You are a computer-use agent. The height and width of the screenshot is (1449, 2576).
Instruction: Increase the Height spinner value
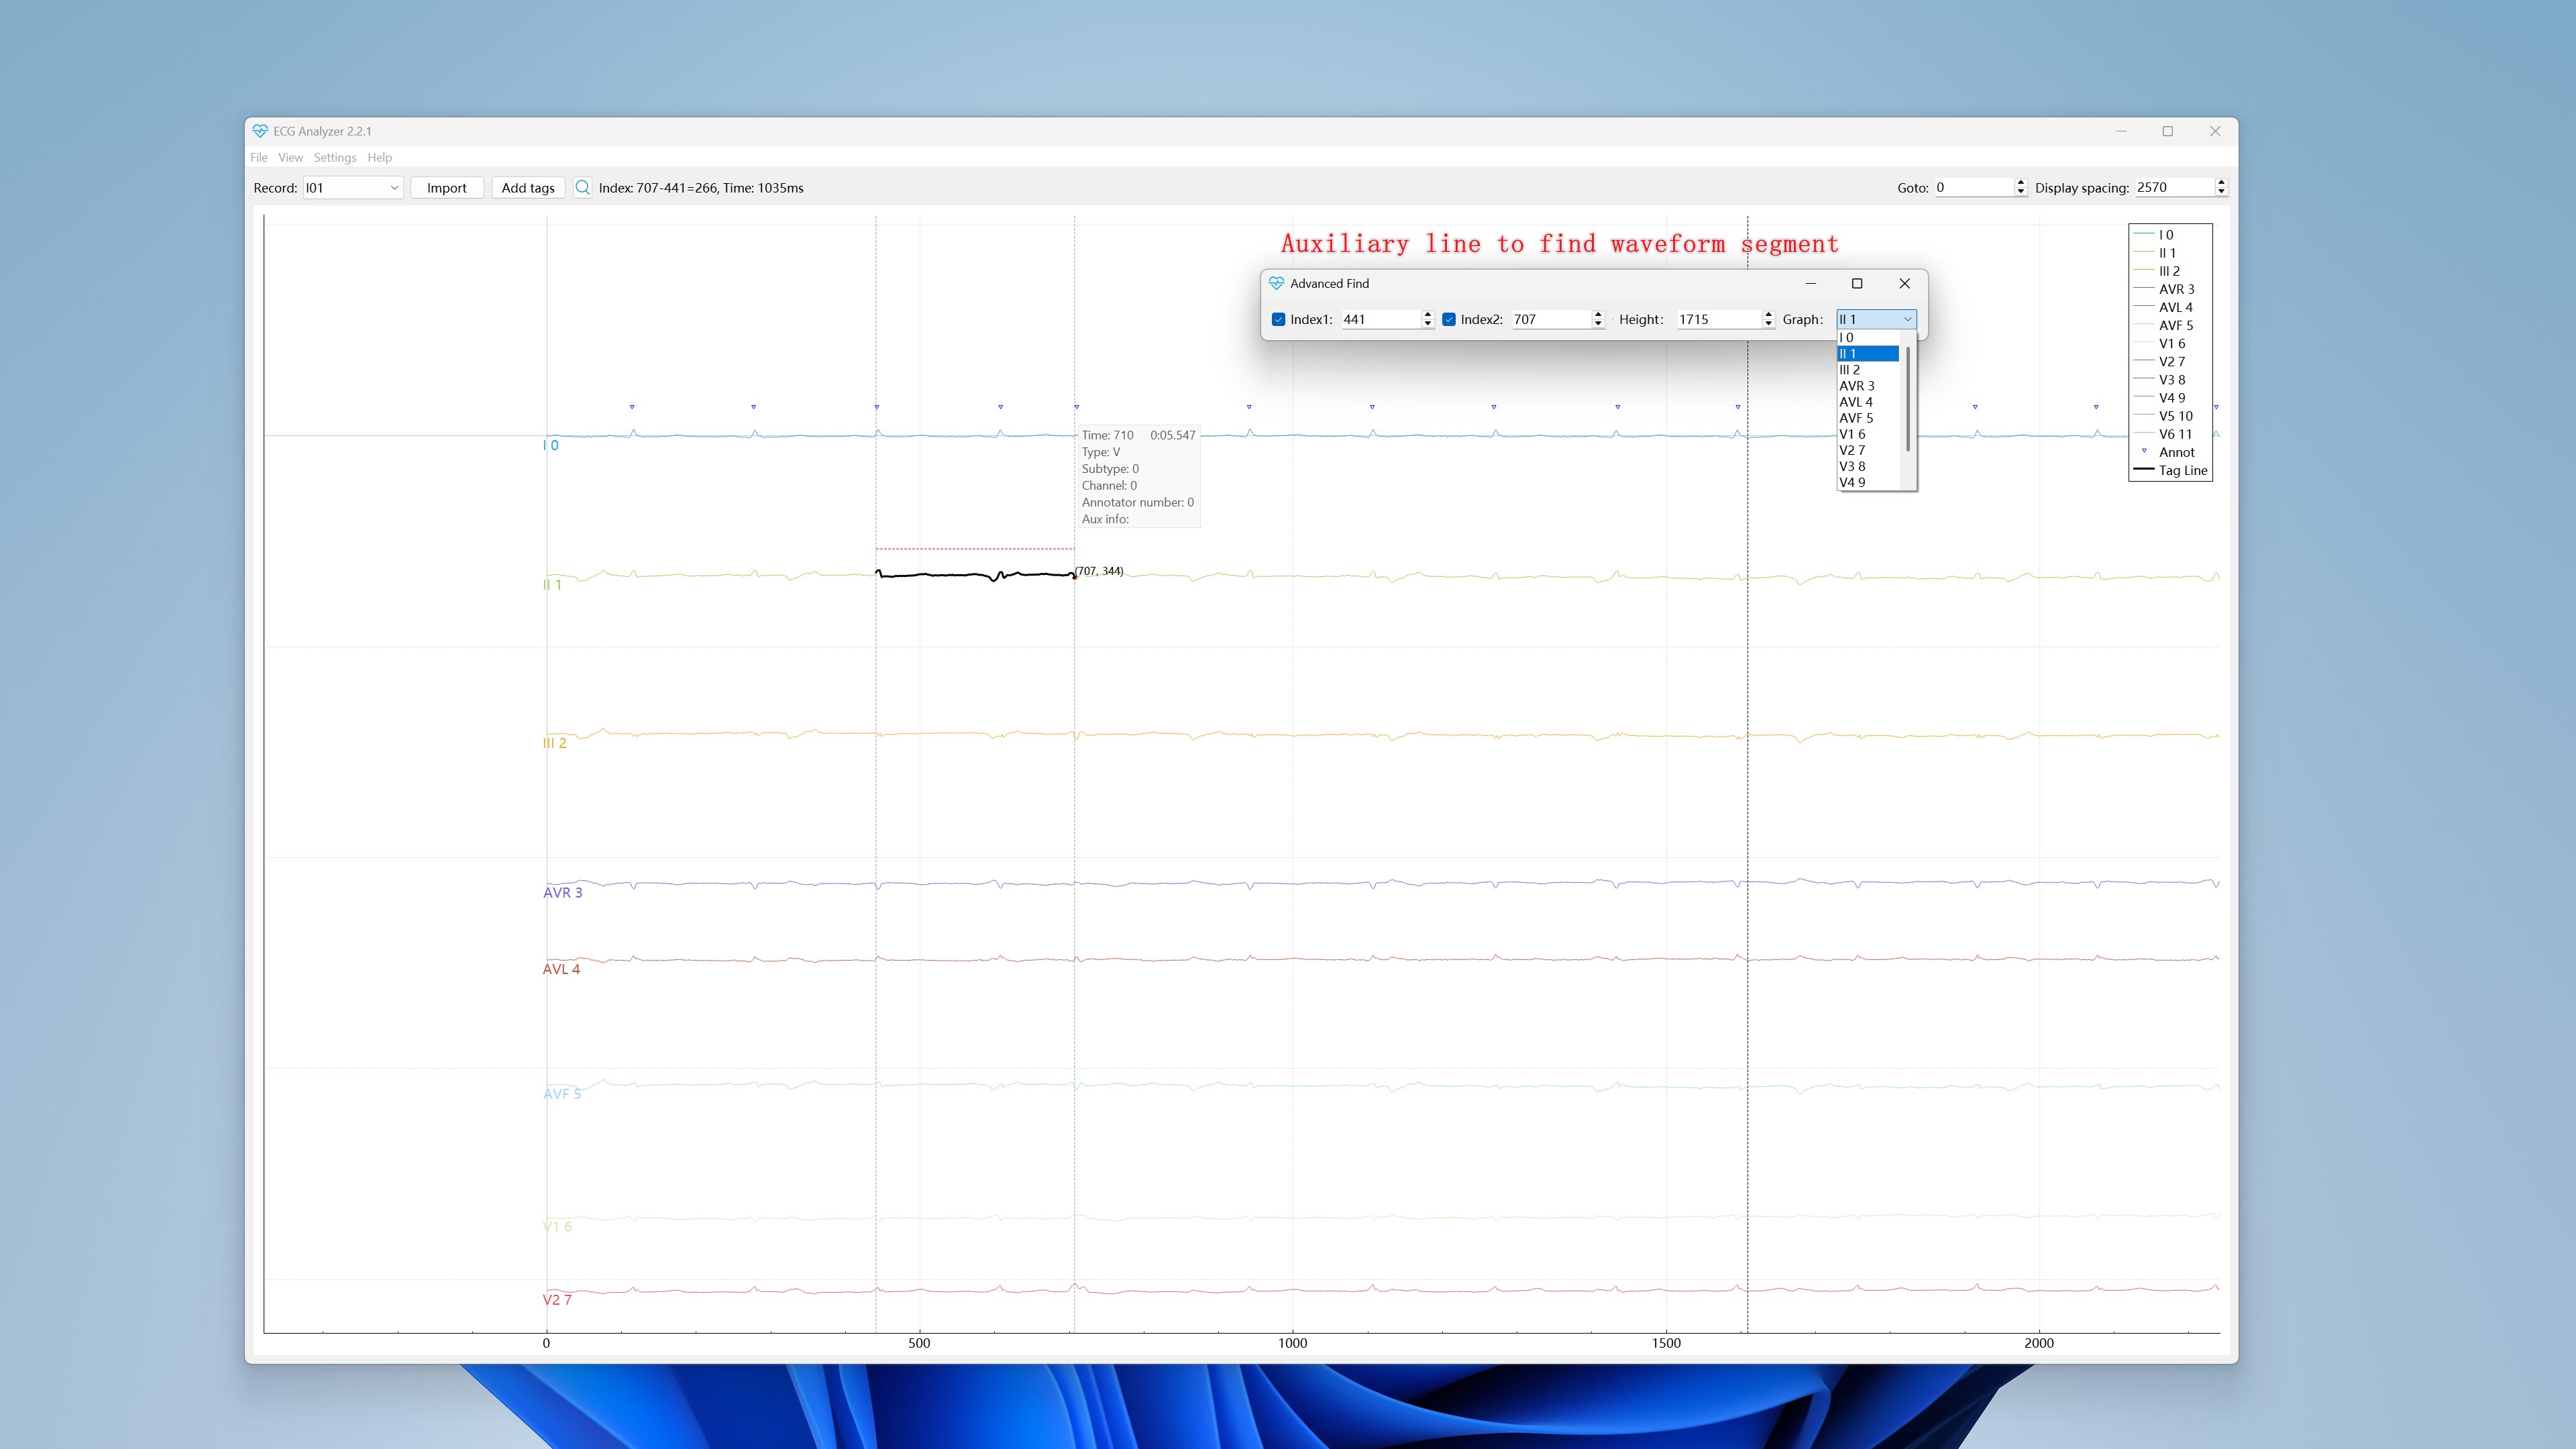pyautogui.click(x=1768, y=314)
